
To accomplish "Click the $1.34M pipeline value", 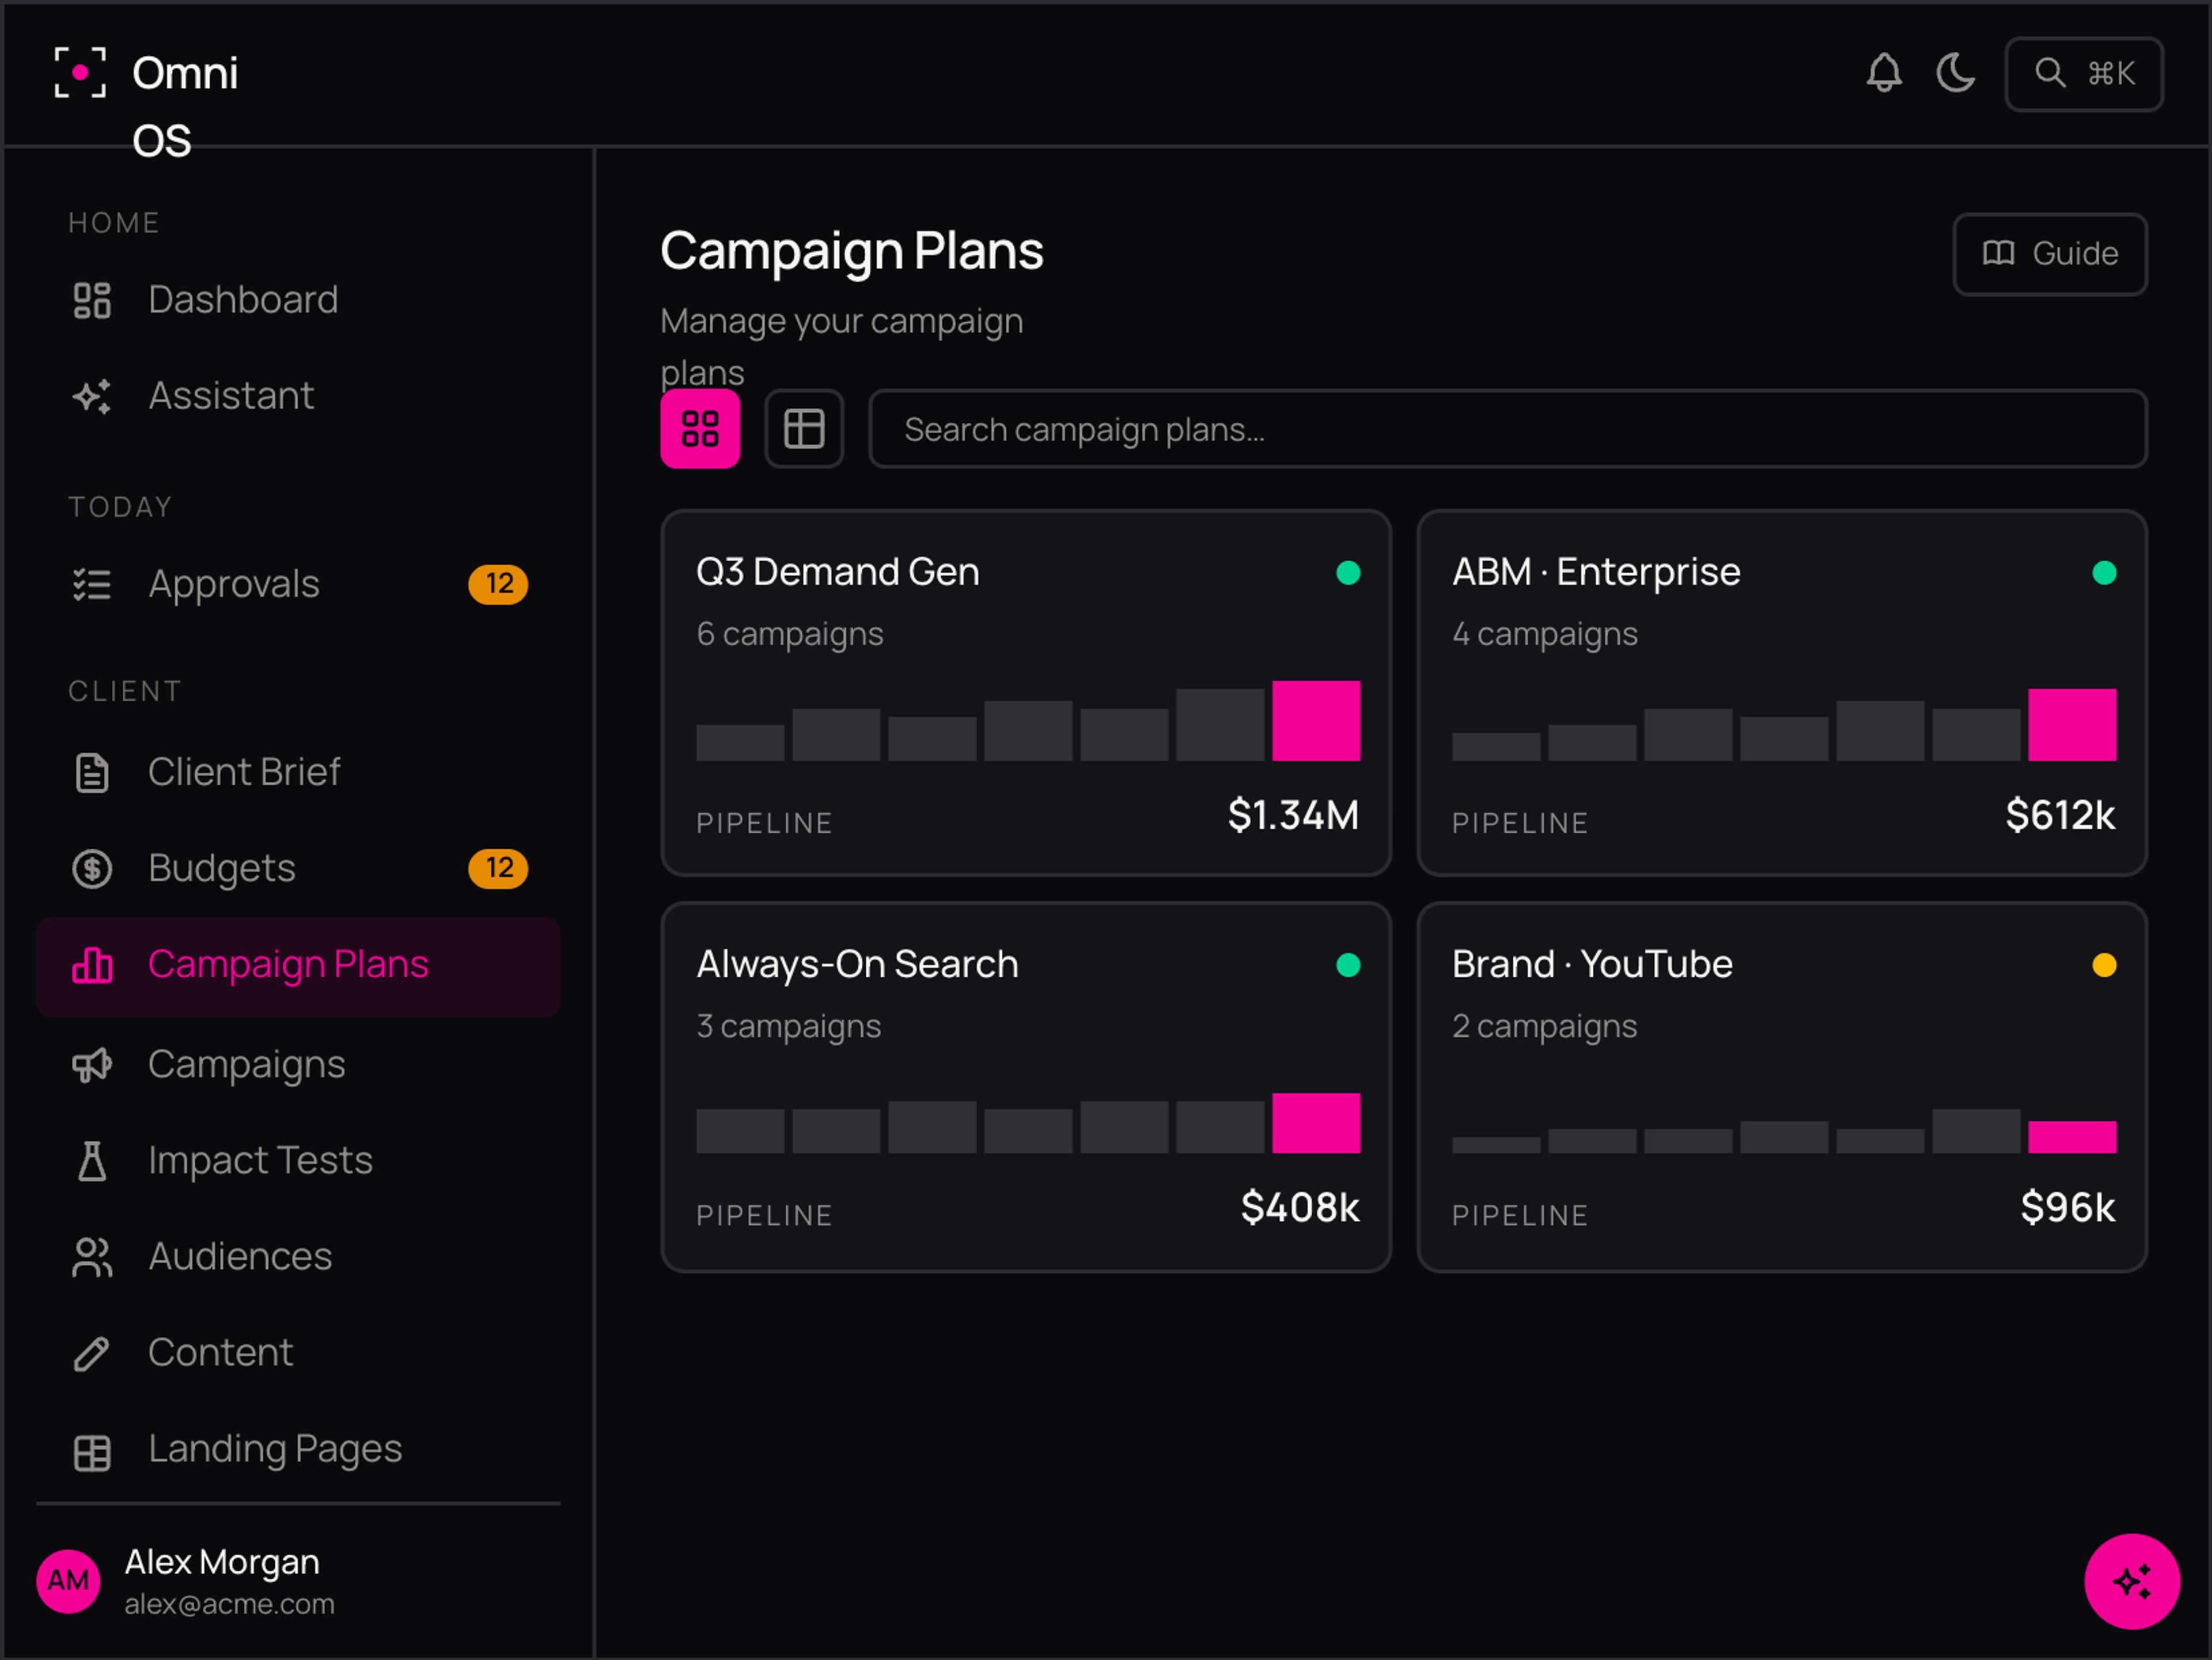I will click(x=1293, y=815).
